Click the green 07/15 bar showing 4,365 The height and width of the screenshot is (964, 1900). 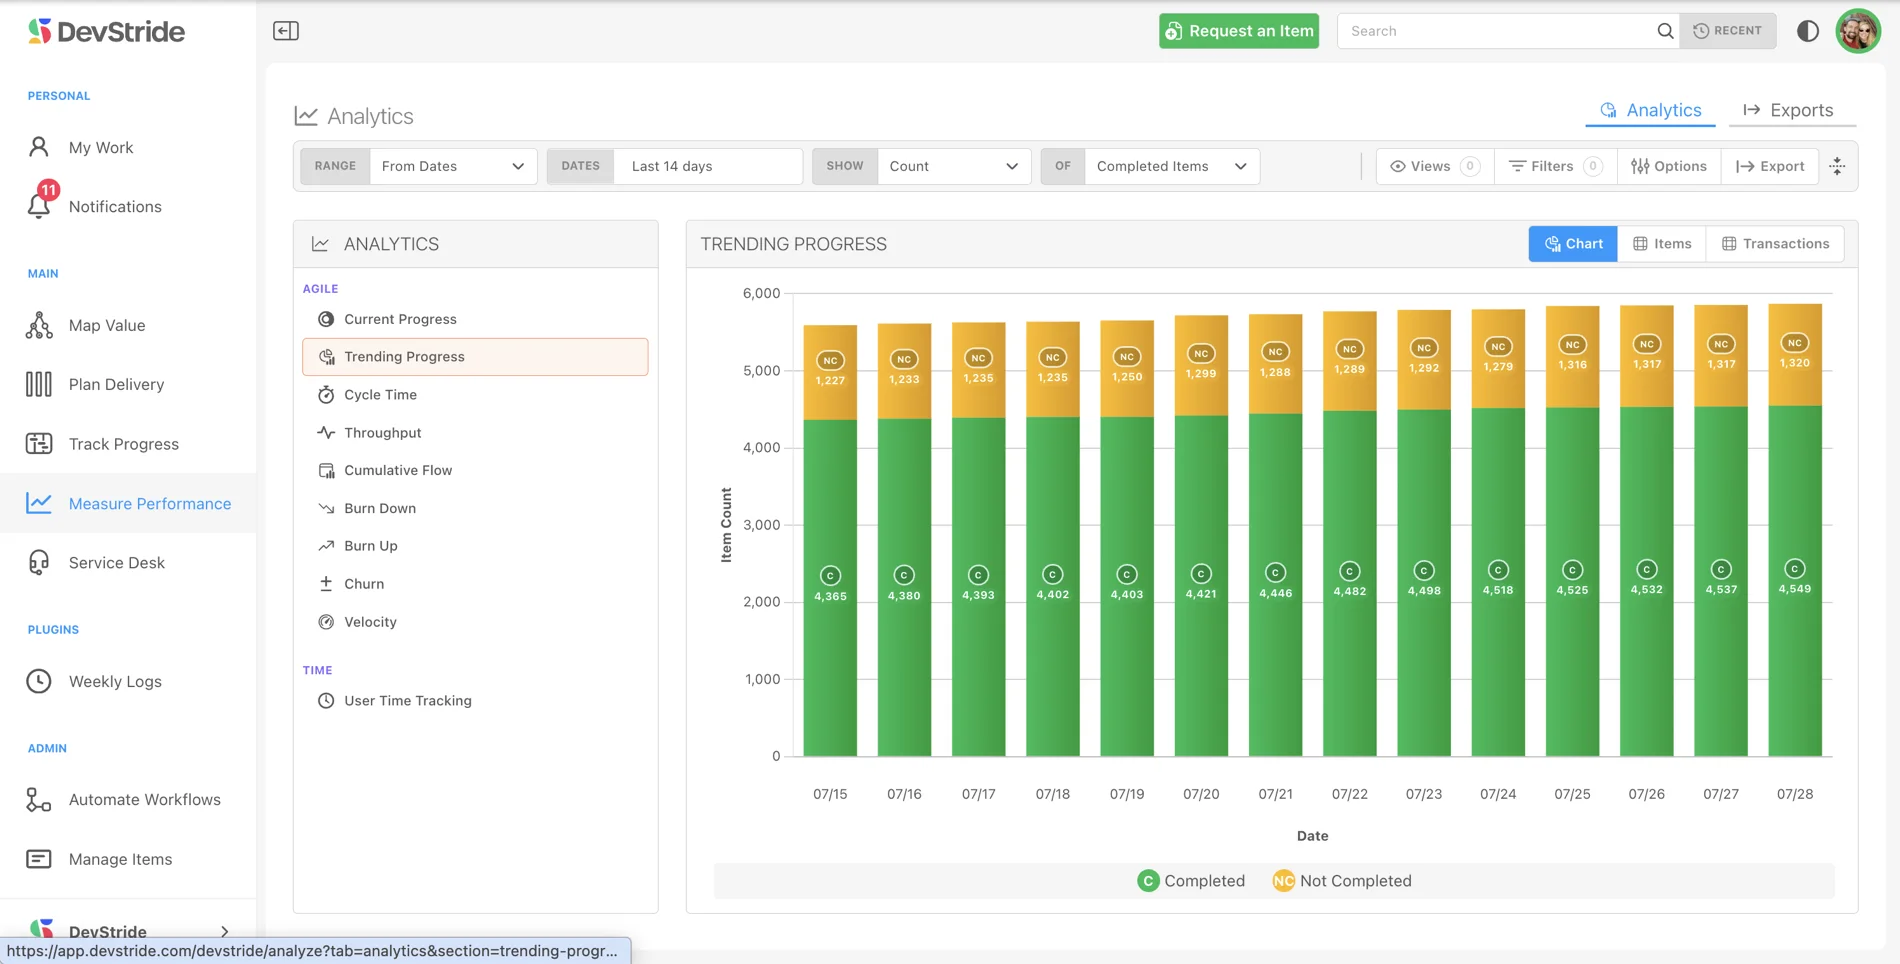[830, 588]
